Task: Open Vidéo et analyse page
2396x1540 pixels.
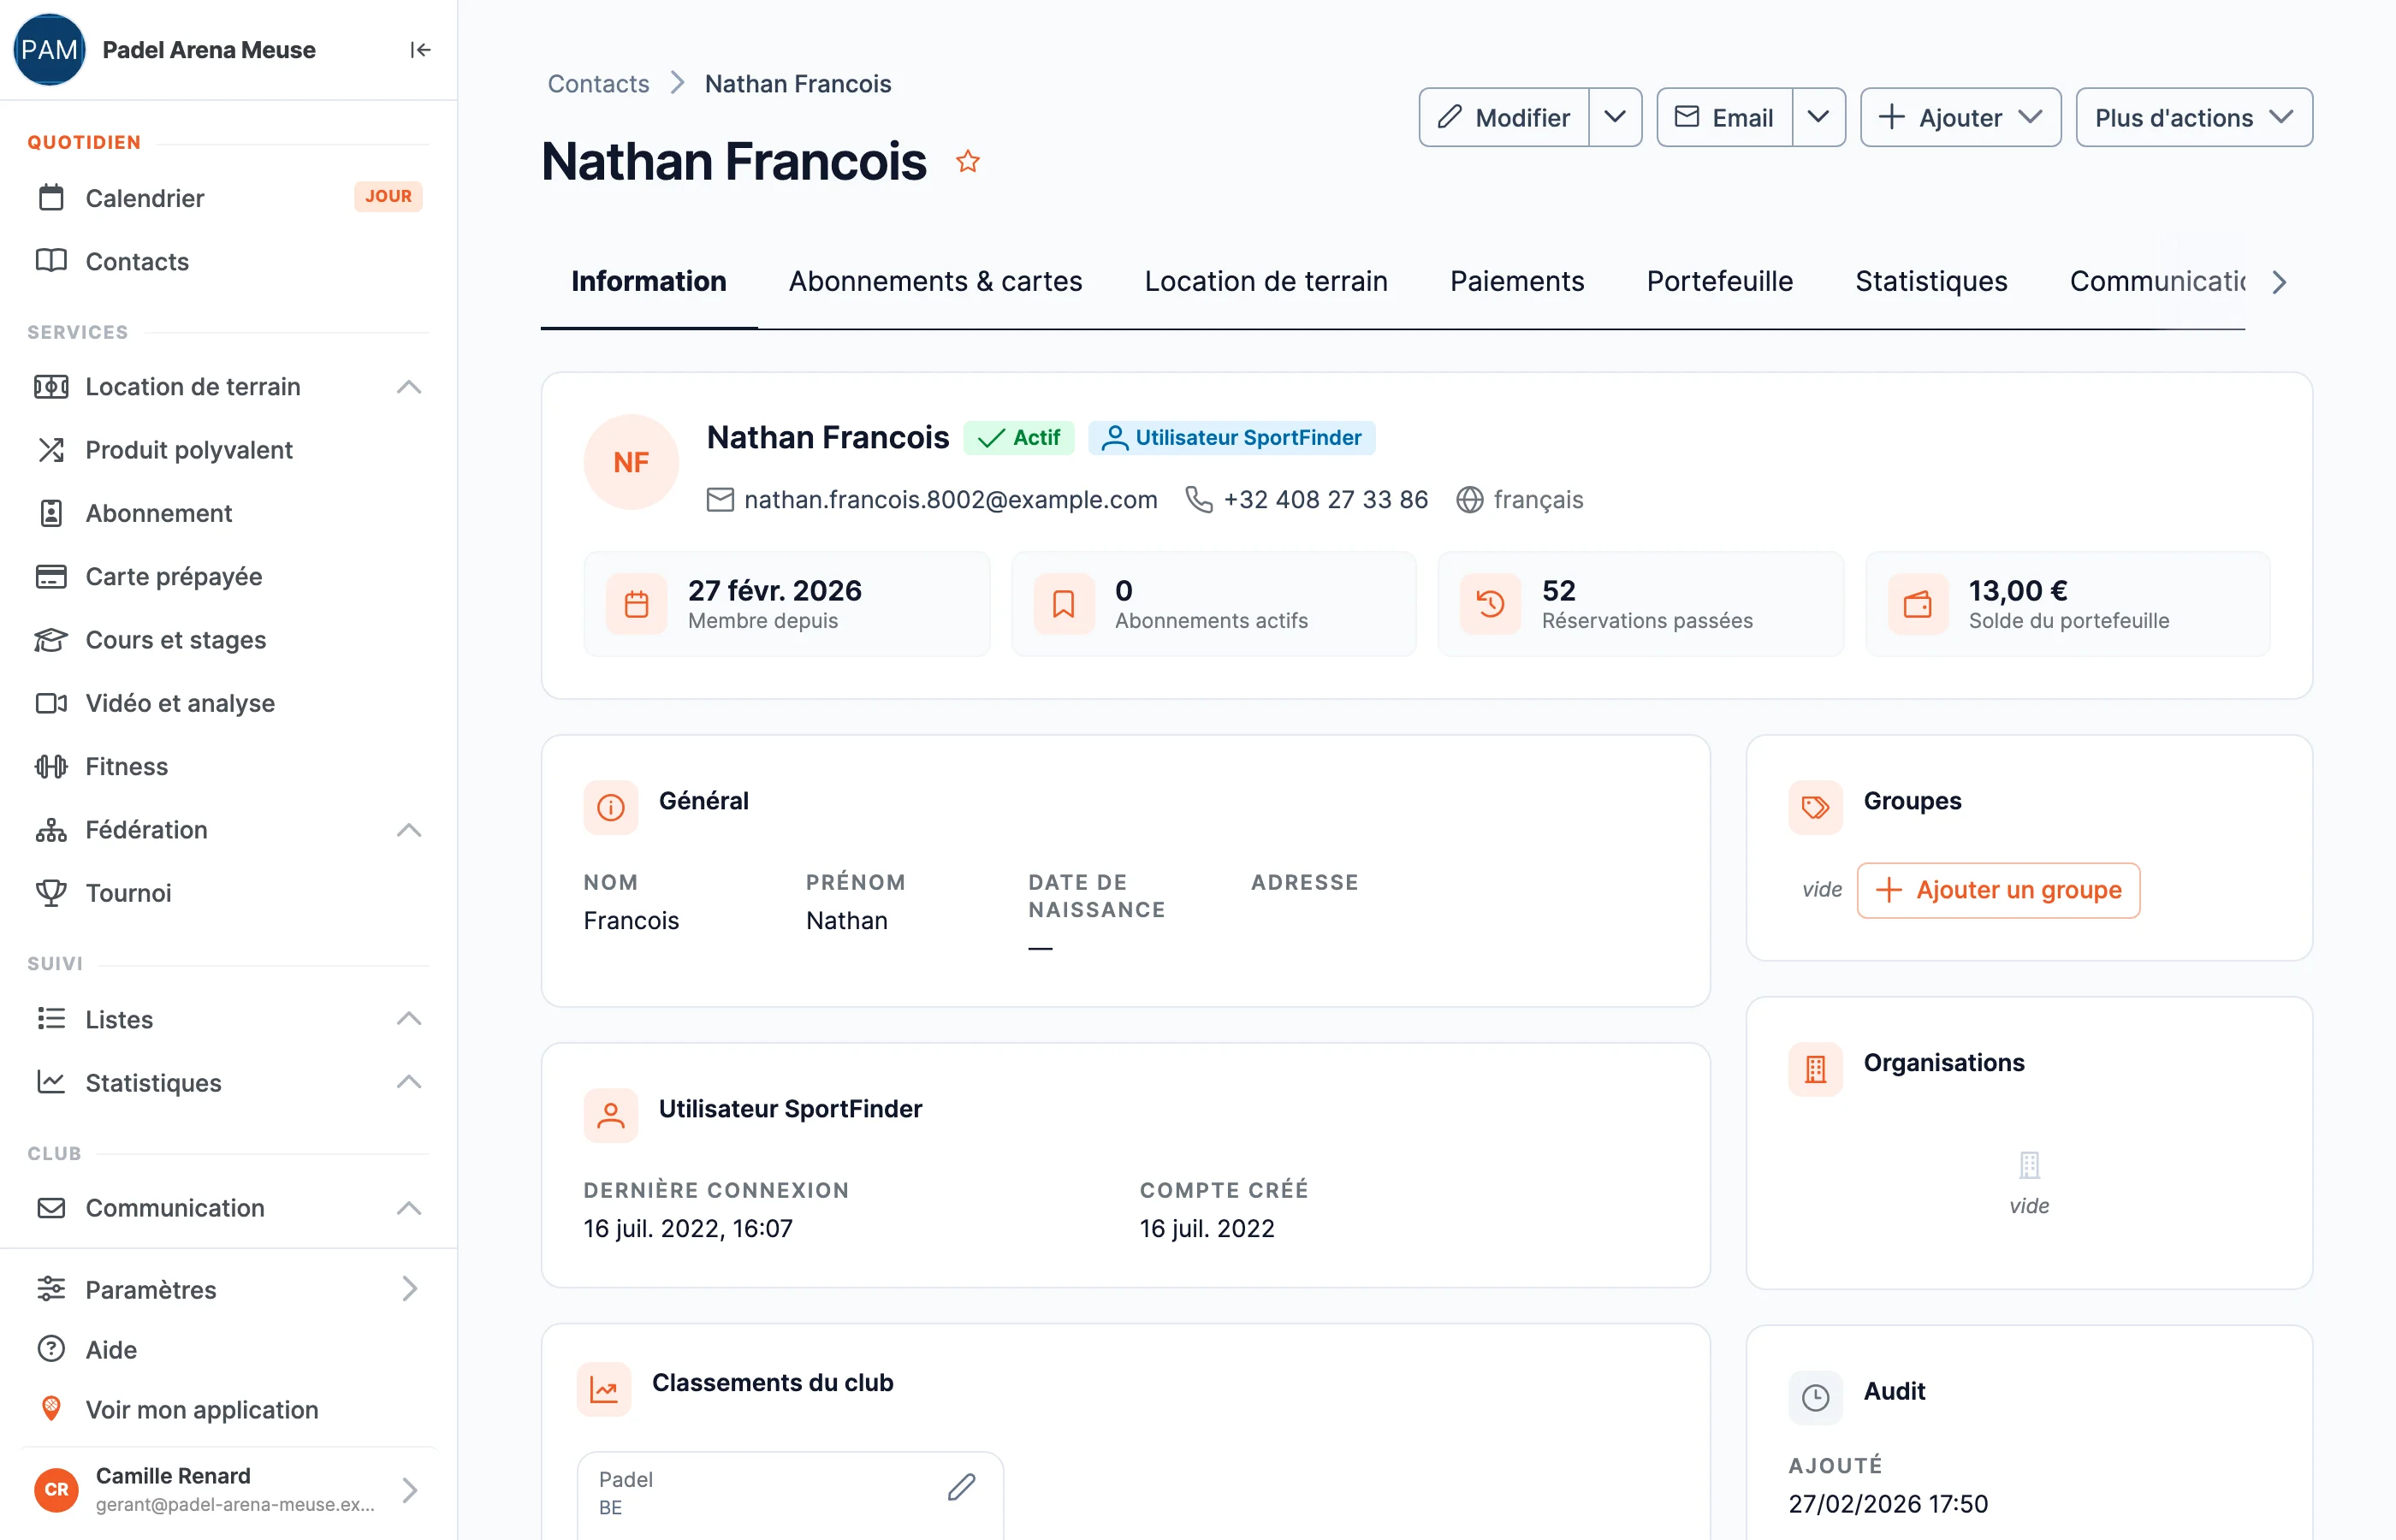Action: pos(229,703)
